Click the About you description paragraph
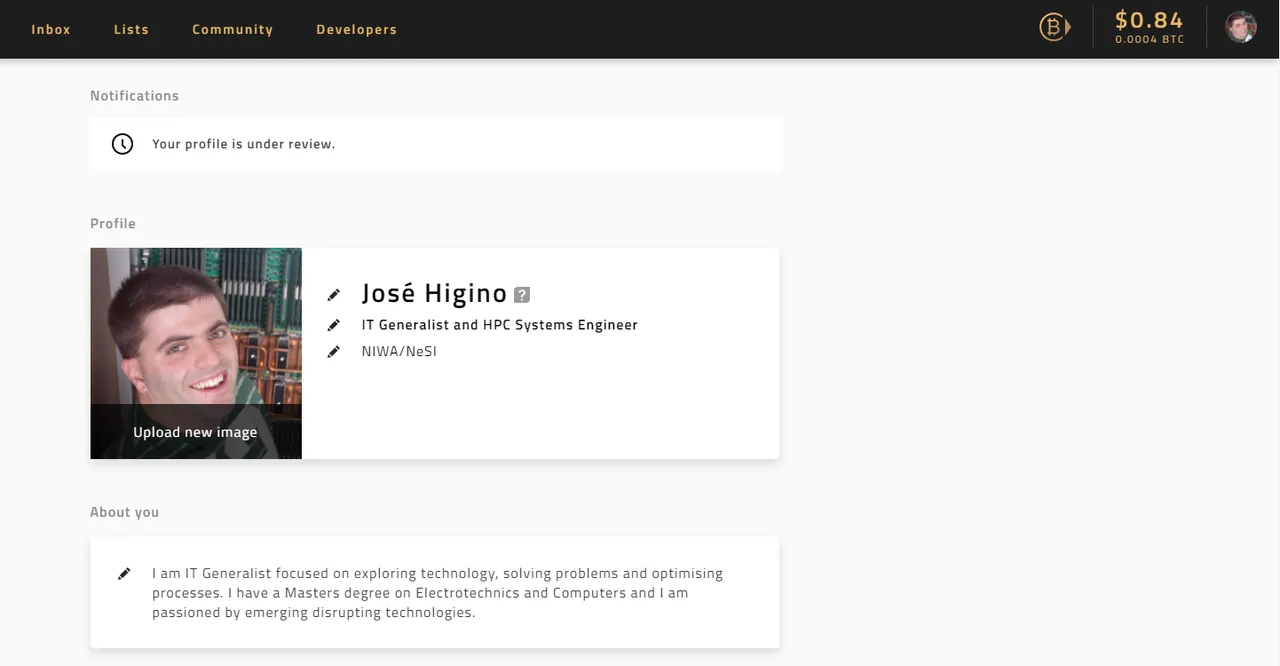Viewport: 1280px width, 666px height. point(437,593)
